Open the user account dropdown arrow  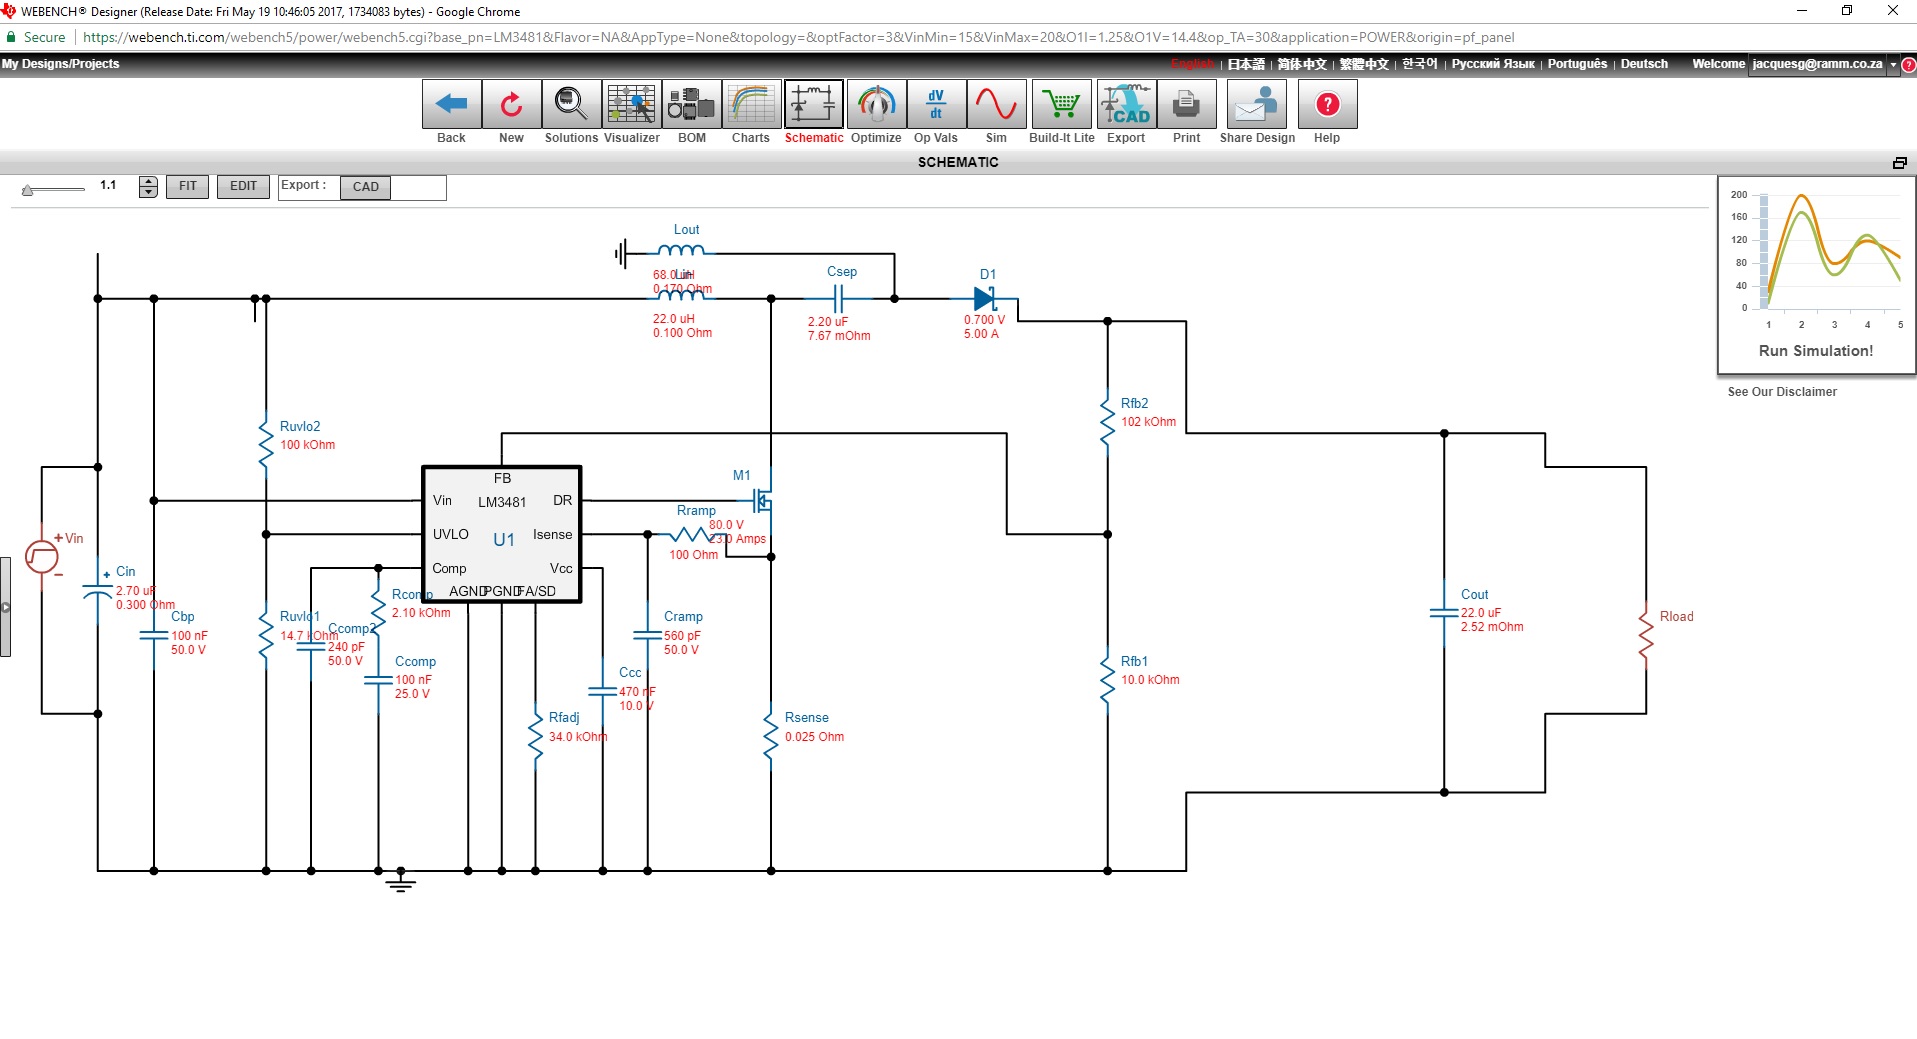1893,65
